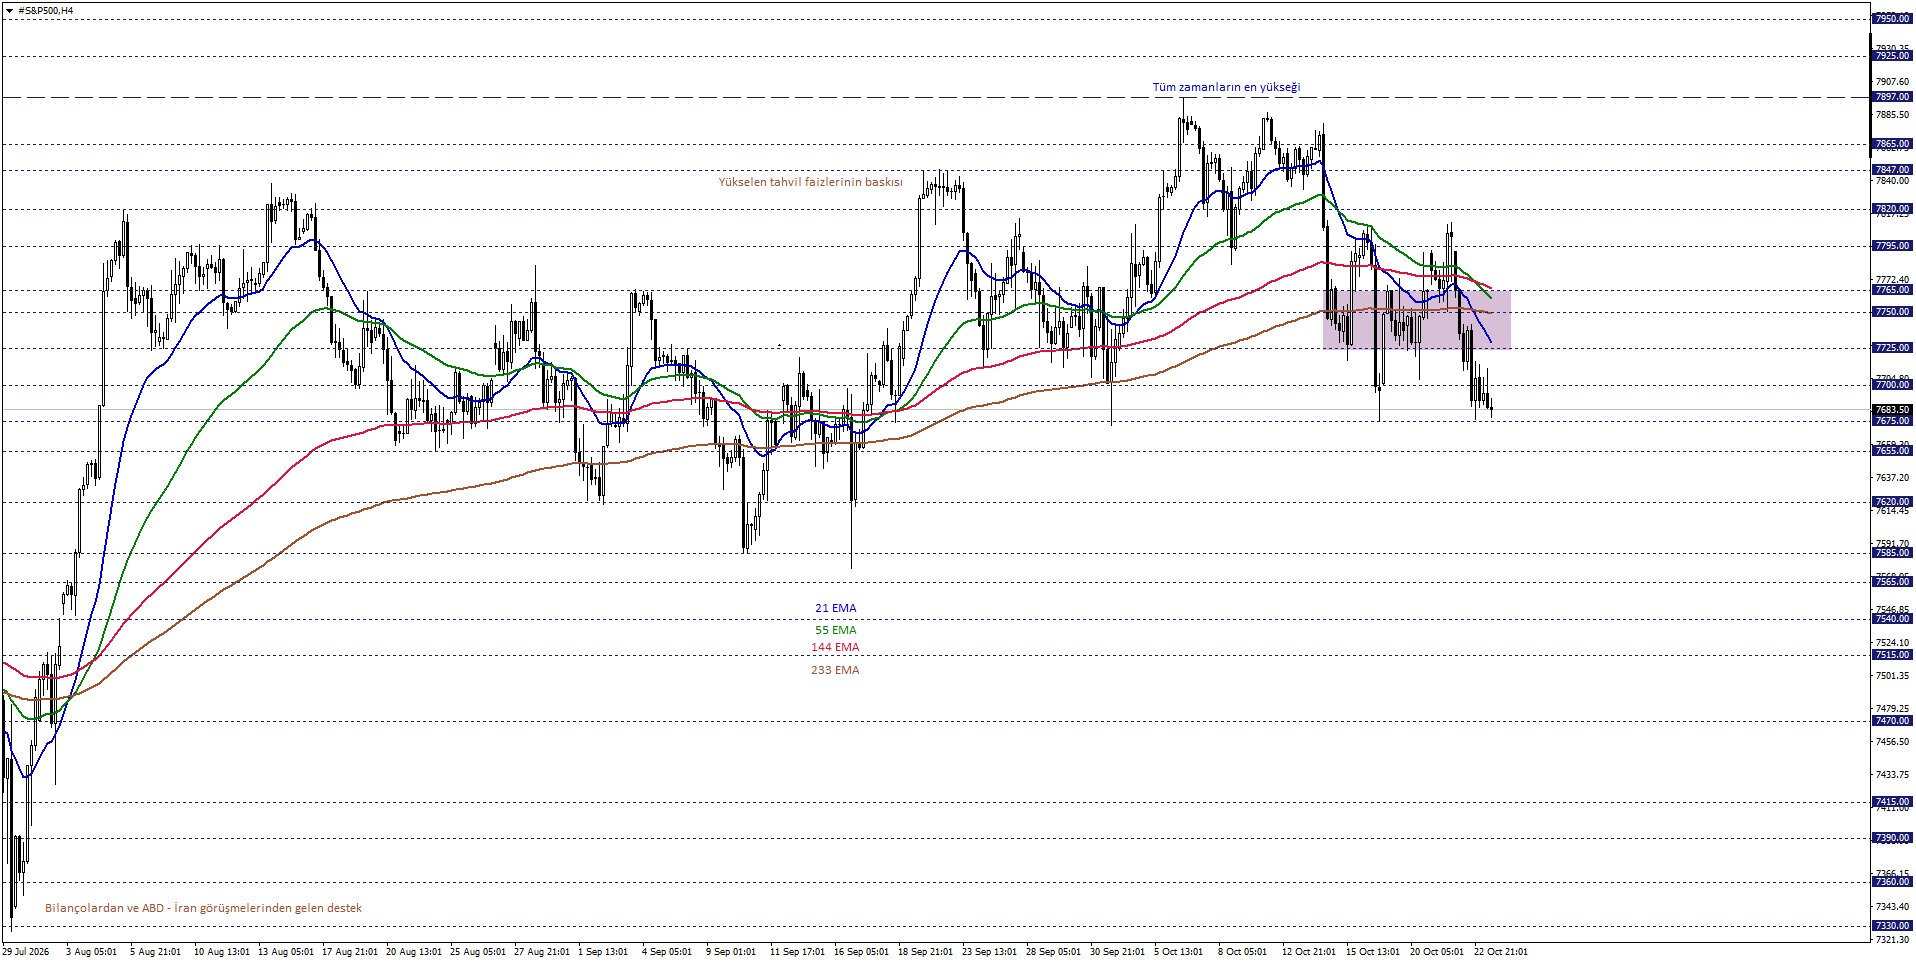Click the '12 Oct 21:01' time axis label
The image size is (1916, 963).
coord(1309,952)
